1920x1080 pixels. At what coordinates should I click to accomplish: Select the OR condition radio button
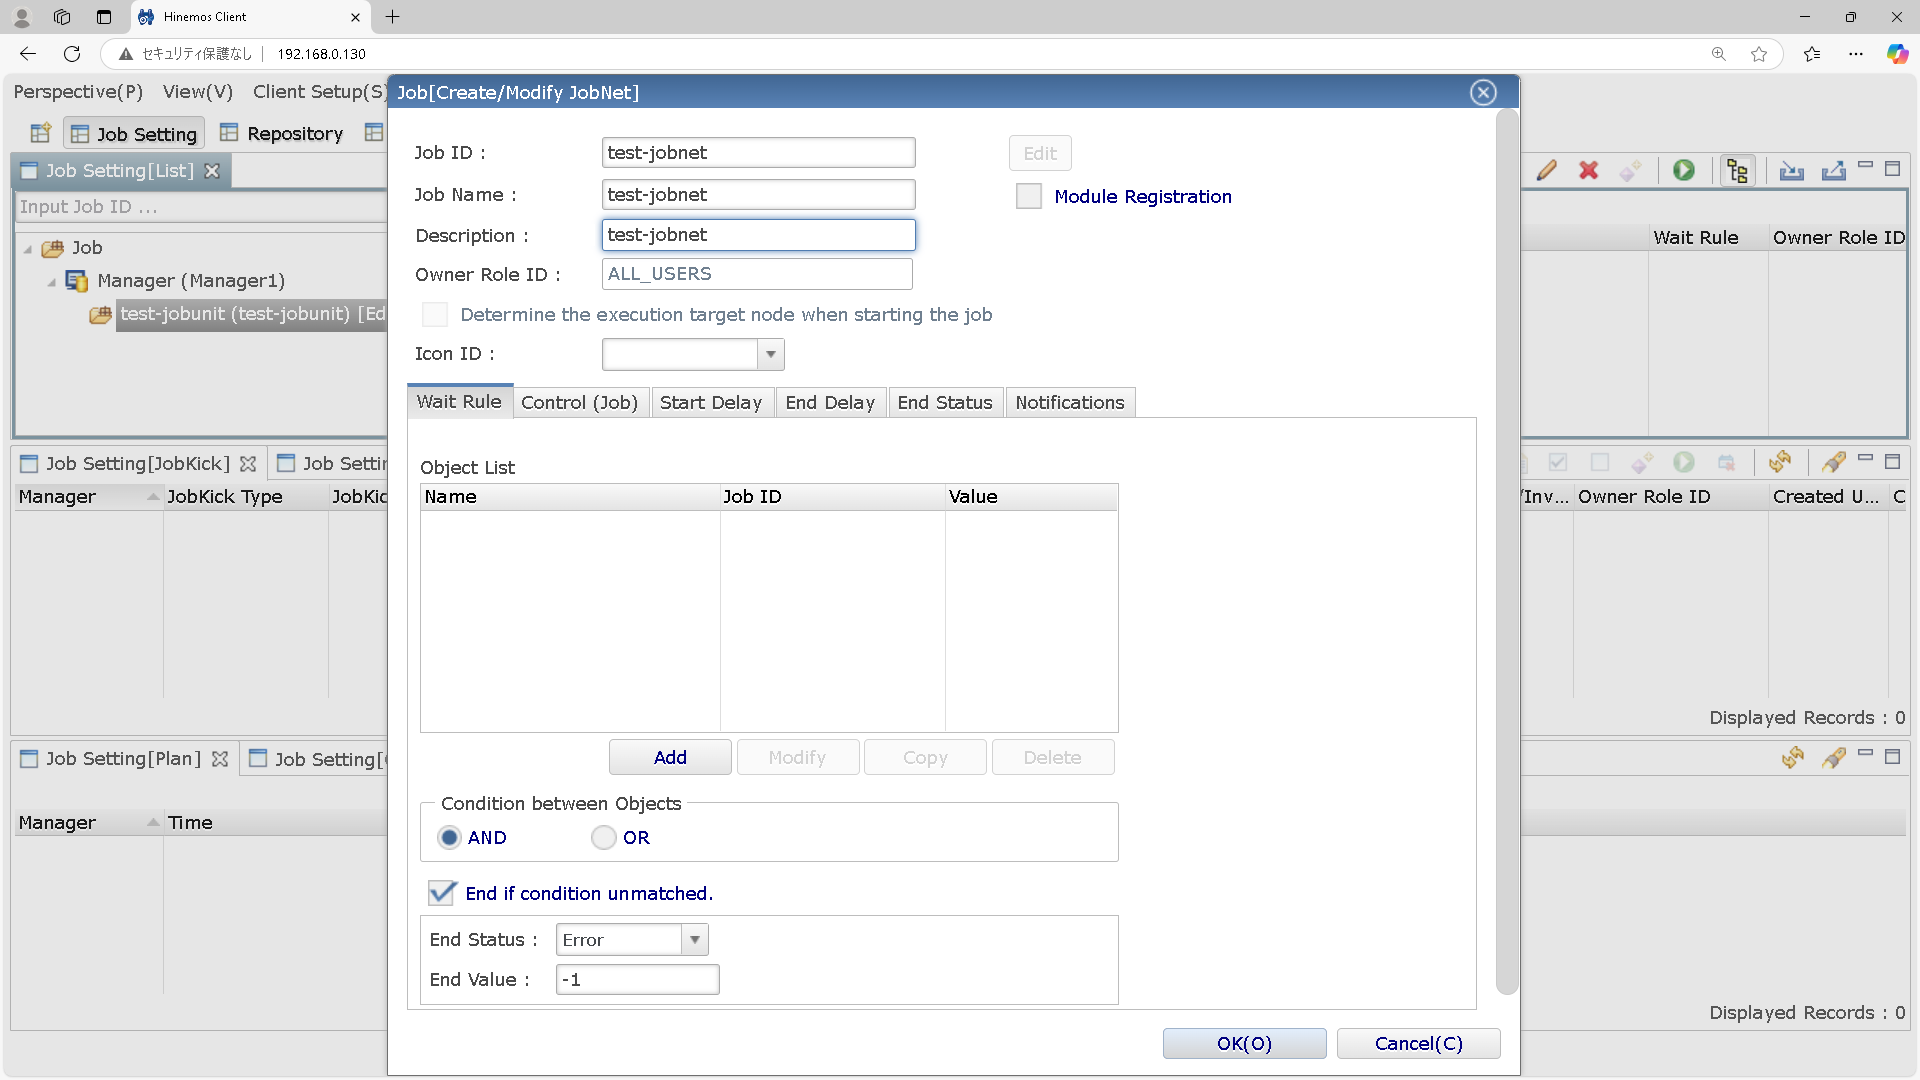(x=603, y=838)
